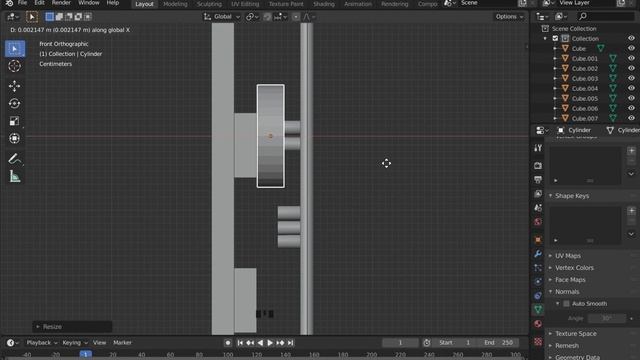Expand the UV Maps panel
The width and height of the screenshot is (640, 360).
[568, 256]
